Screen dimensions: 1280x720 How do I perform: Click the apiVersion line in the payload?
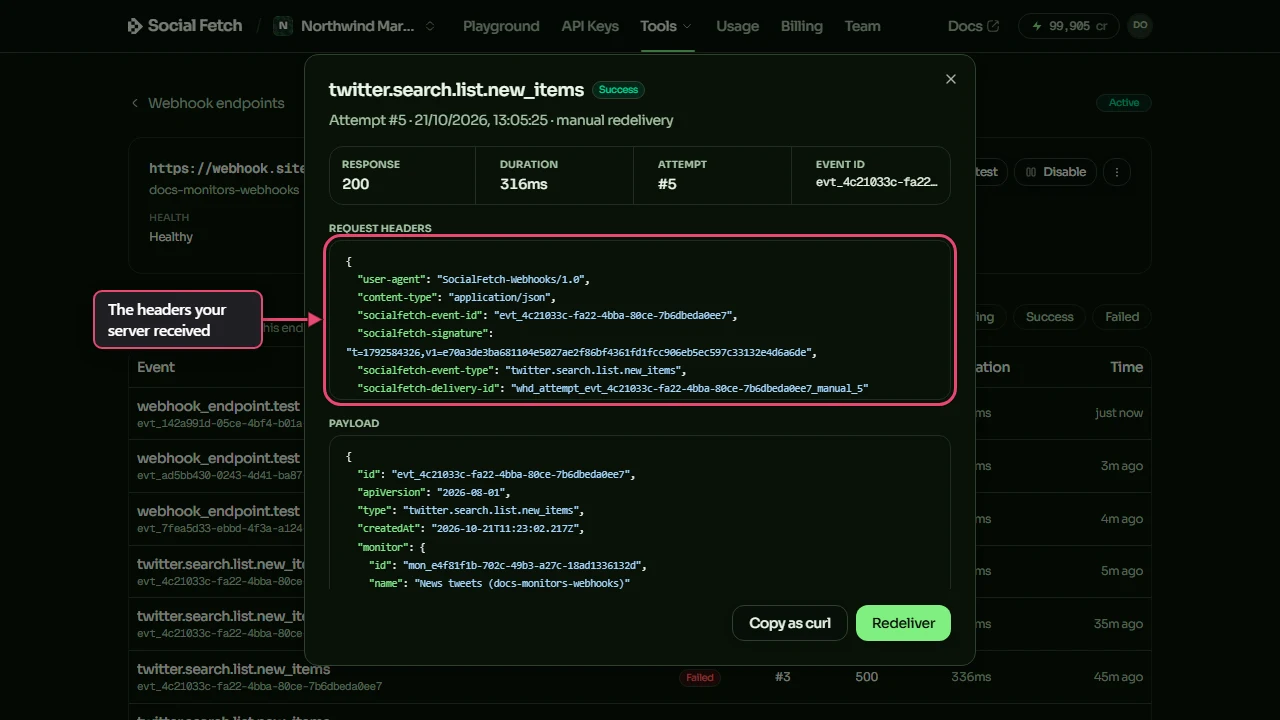pos(433,492)
